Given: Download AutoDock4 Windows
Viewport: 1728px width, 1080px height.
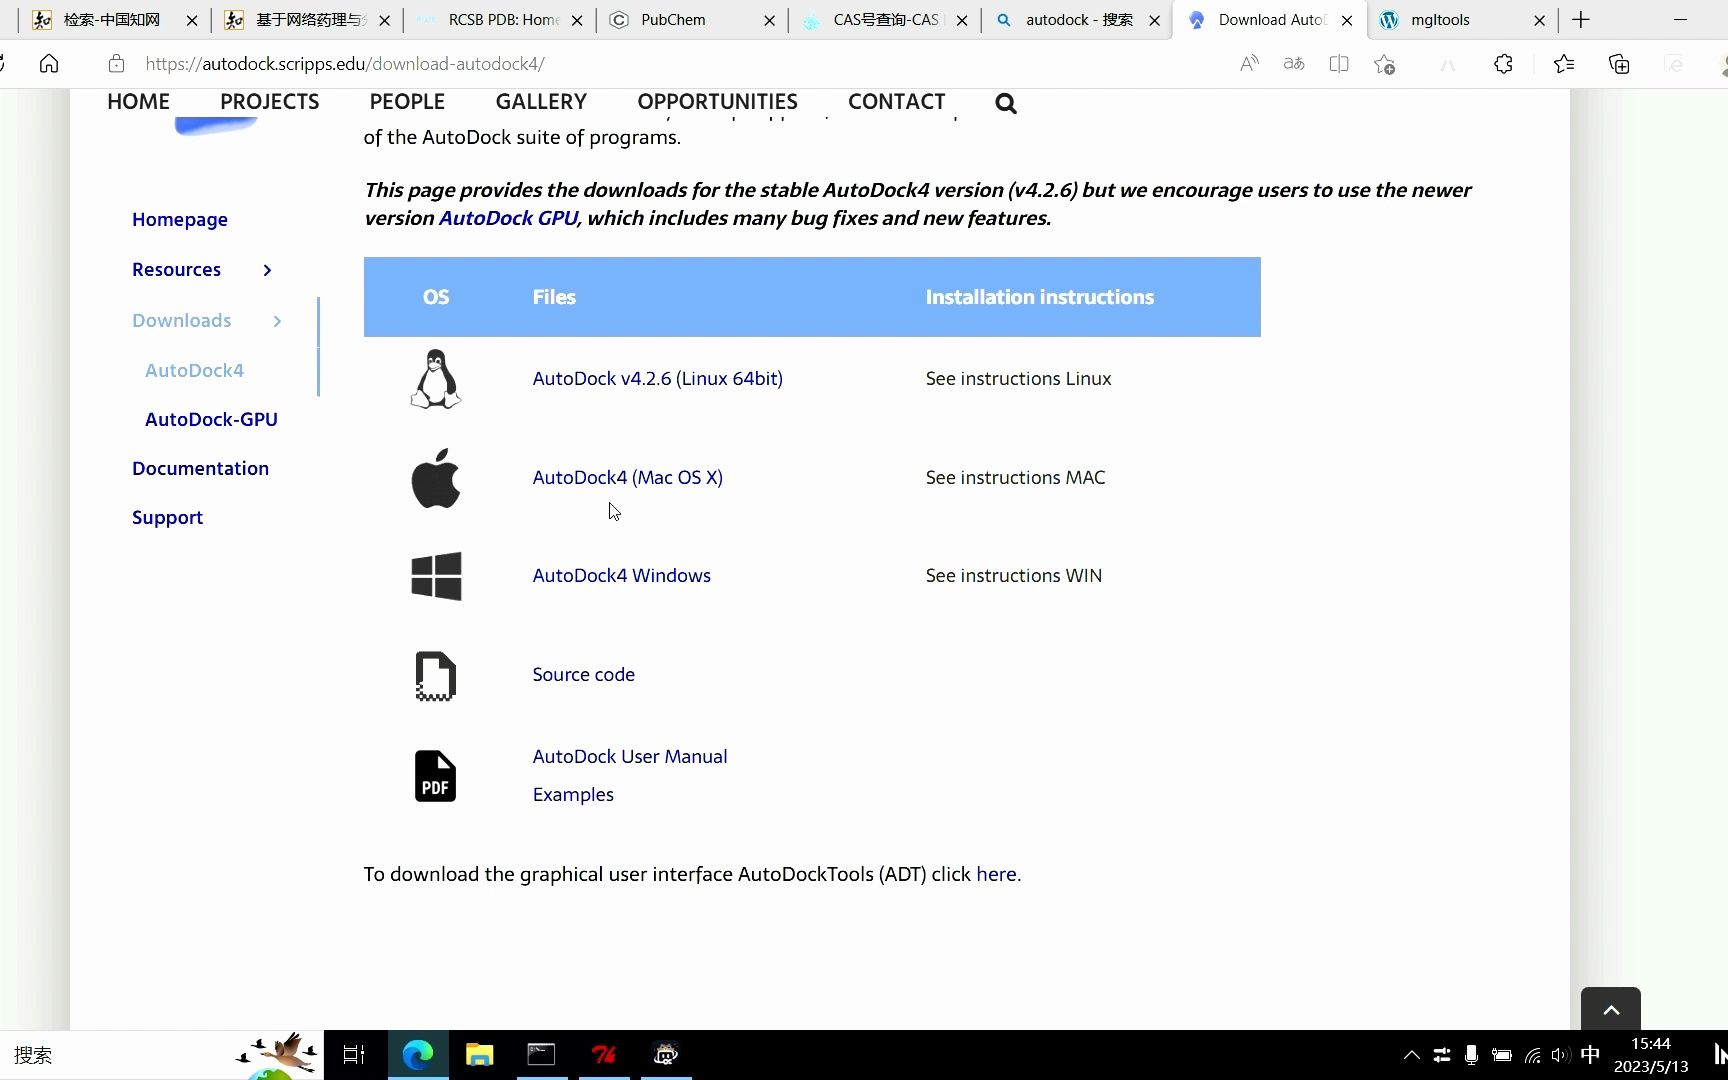Looking at the screenshot, I should tap(622, 576).
